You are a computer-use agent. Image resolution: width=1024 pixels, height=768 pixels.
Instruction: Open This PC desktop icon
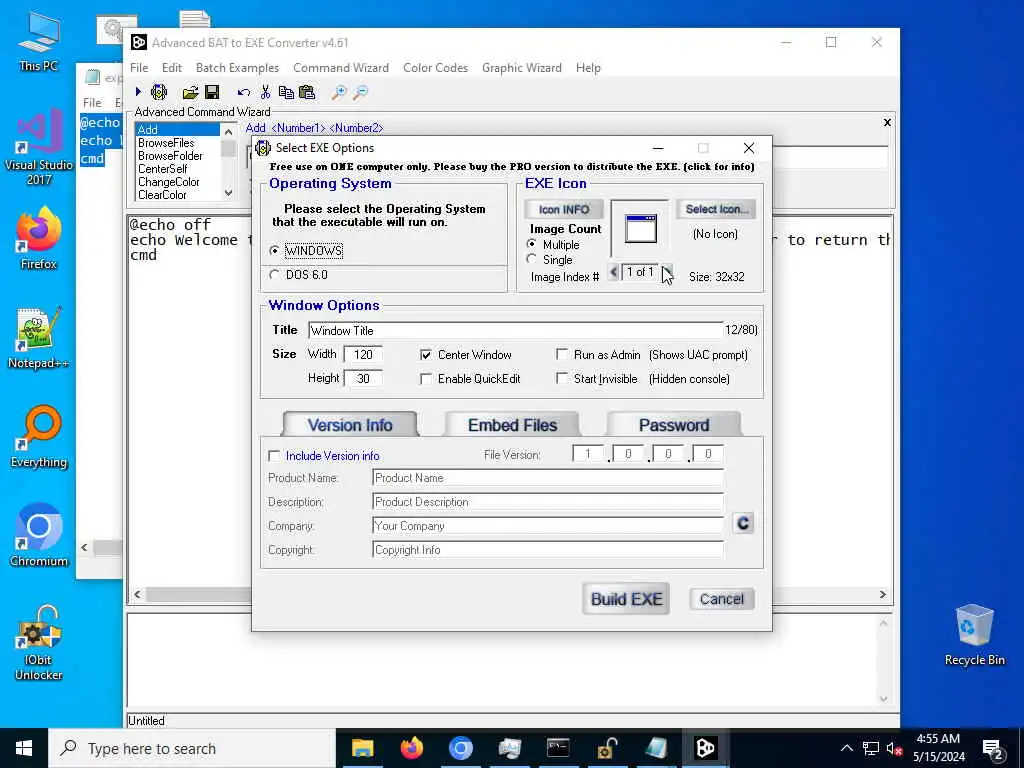[39, 41]
